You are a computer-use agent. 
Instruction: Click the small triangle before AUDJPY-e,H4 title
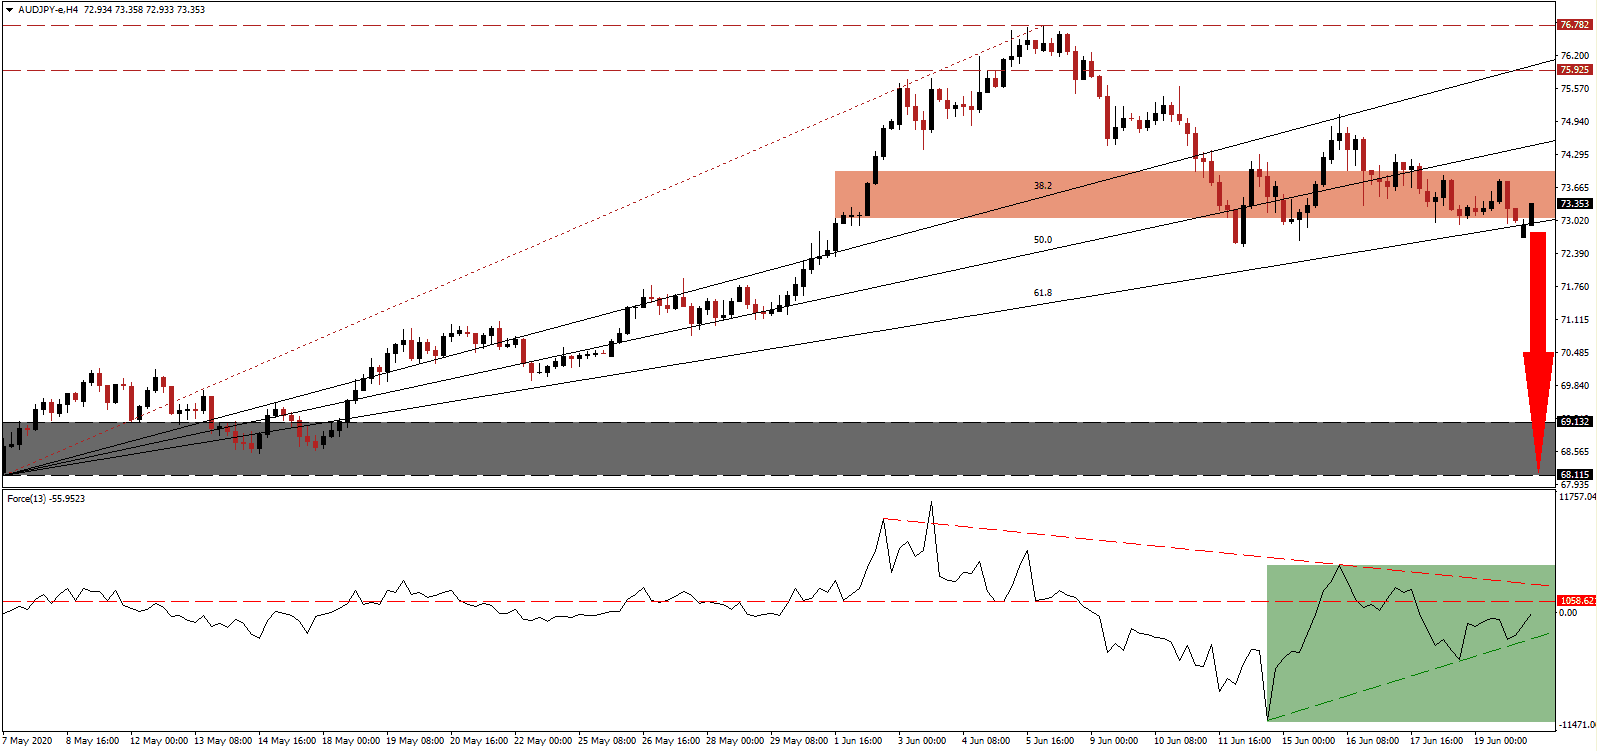click(9, 9)
